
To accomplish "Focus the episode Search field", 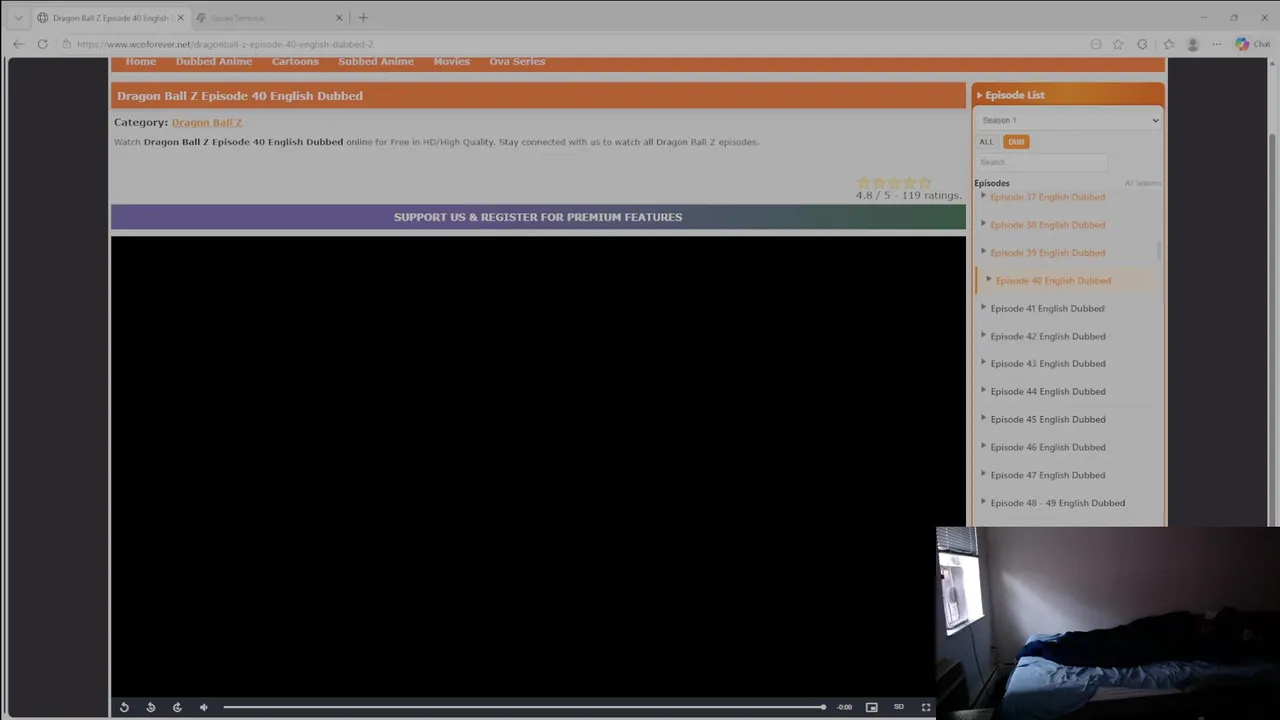I will click(1042, 162).
